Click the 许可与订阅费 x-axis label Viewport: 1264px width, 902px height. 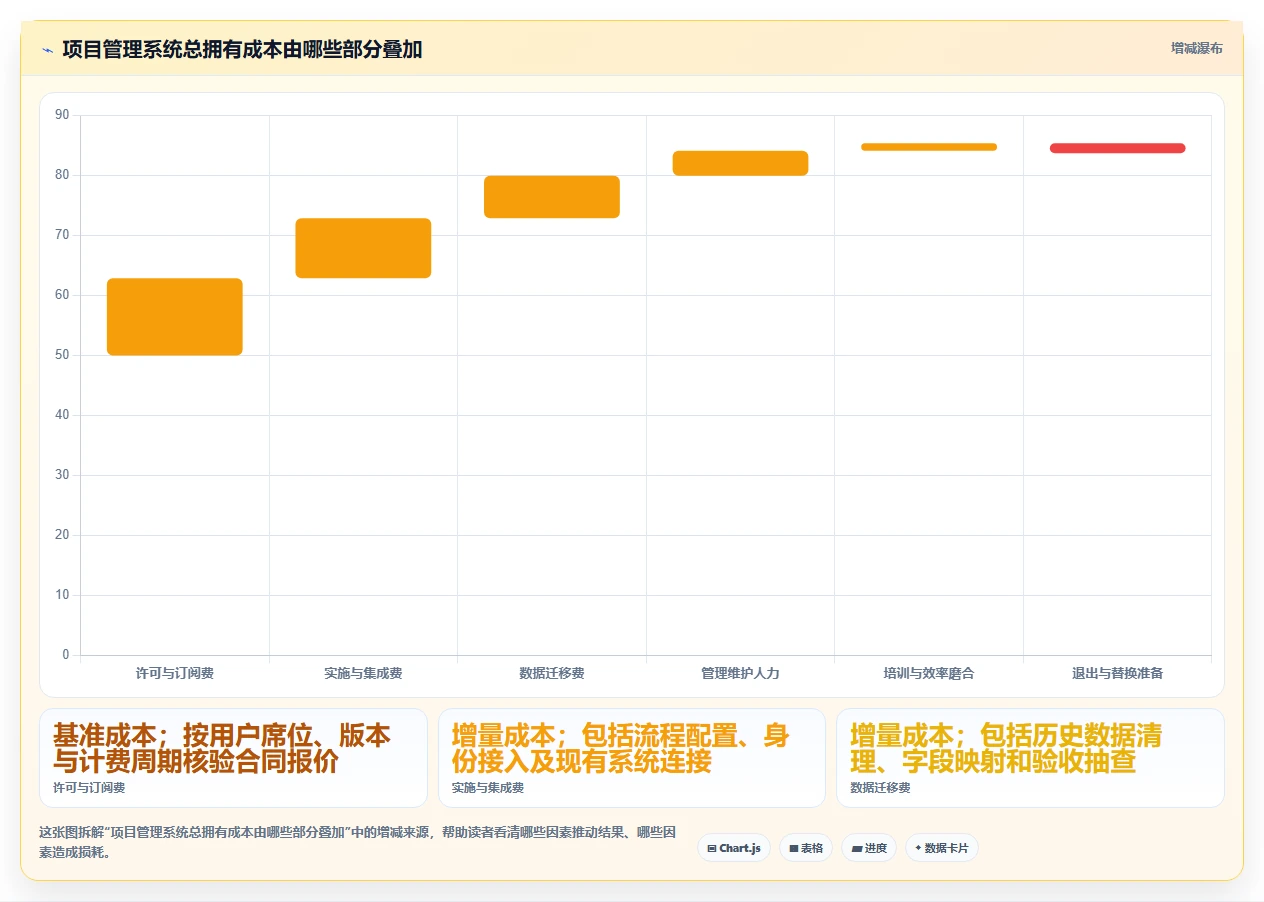point(175,674)
